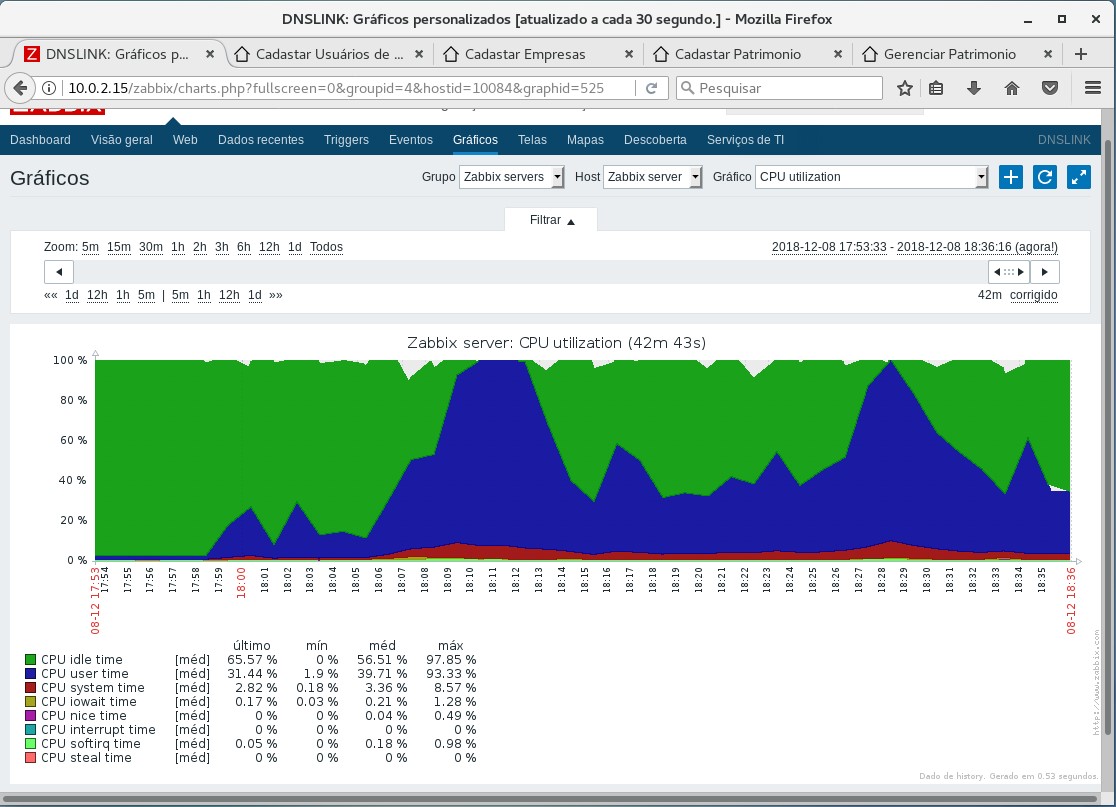Click the blue CPU user time legend swatch

click(x=30, y=673)
